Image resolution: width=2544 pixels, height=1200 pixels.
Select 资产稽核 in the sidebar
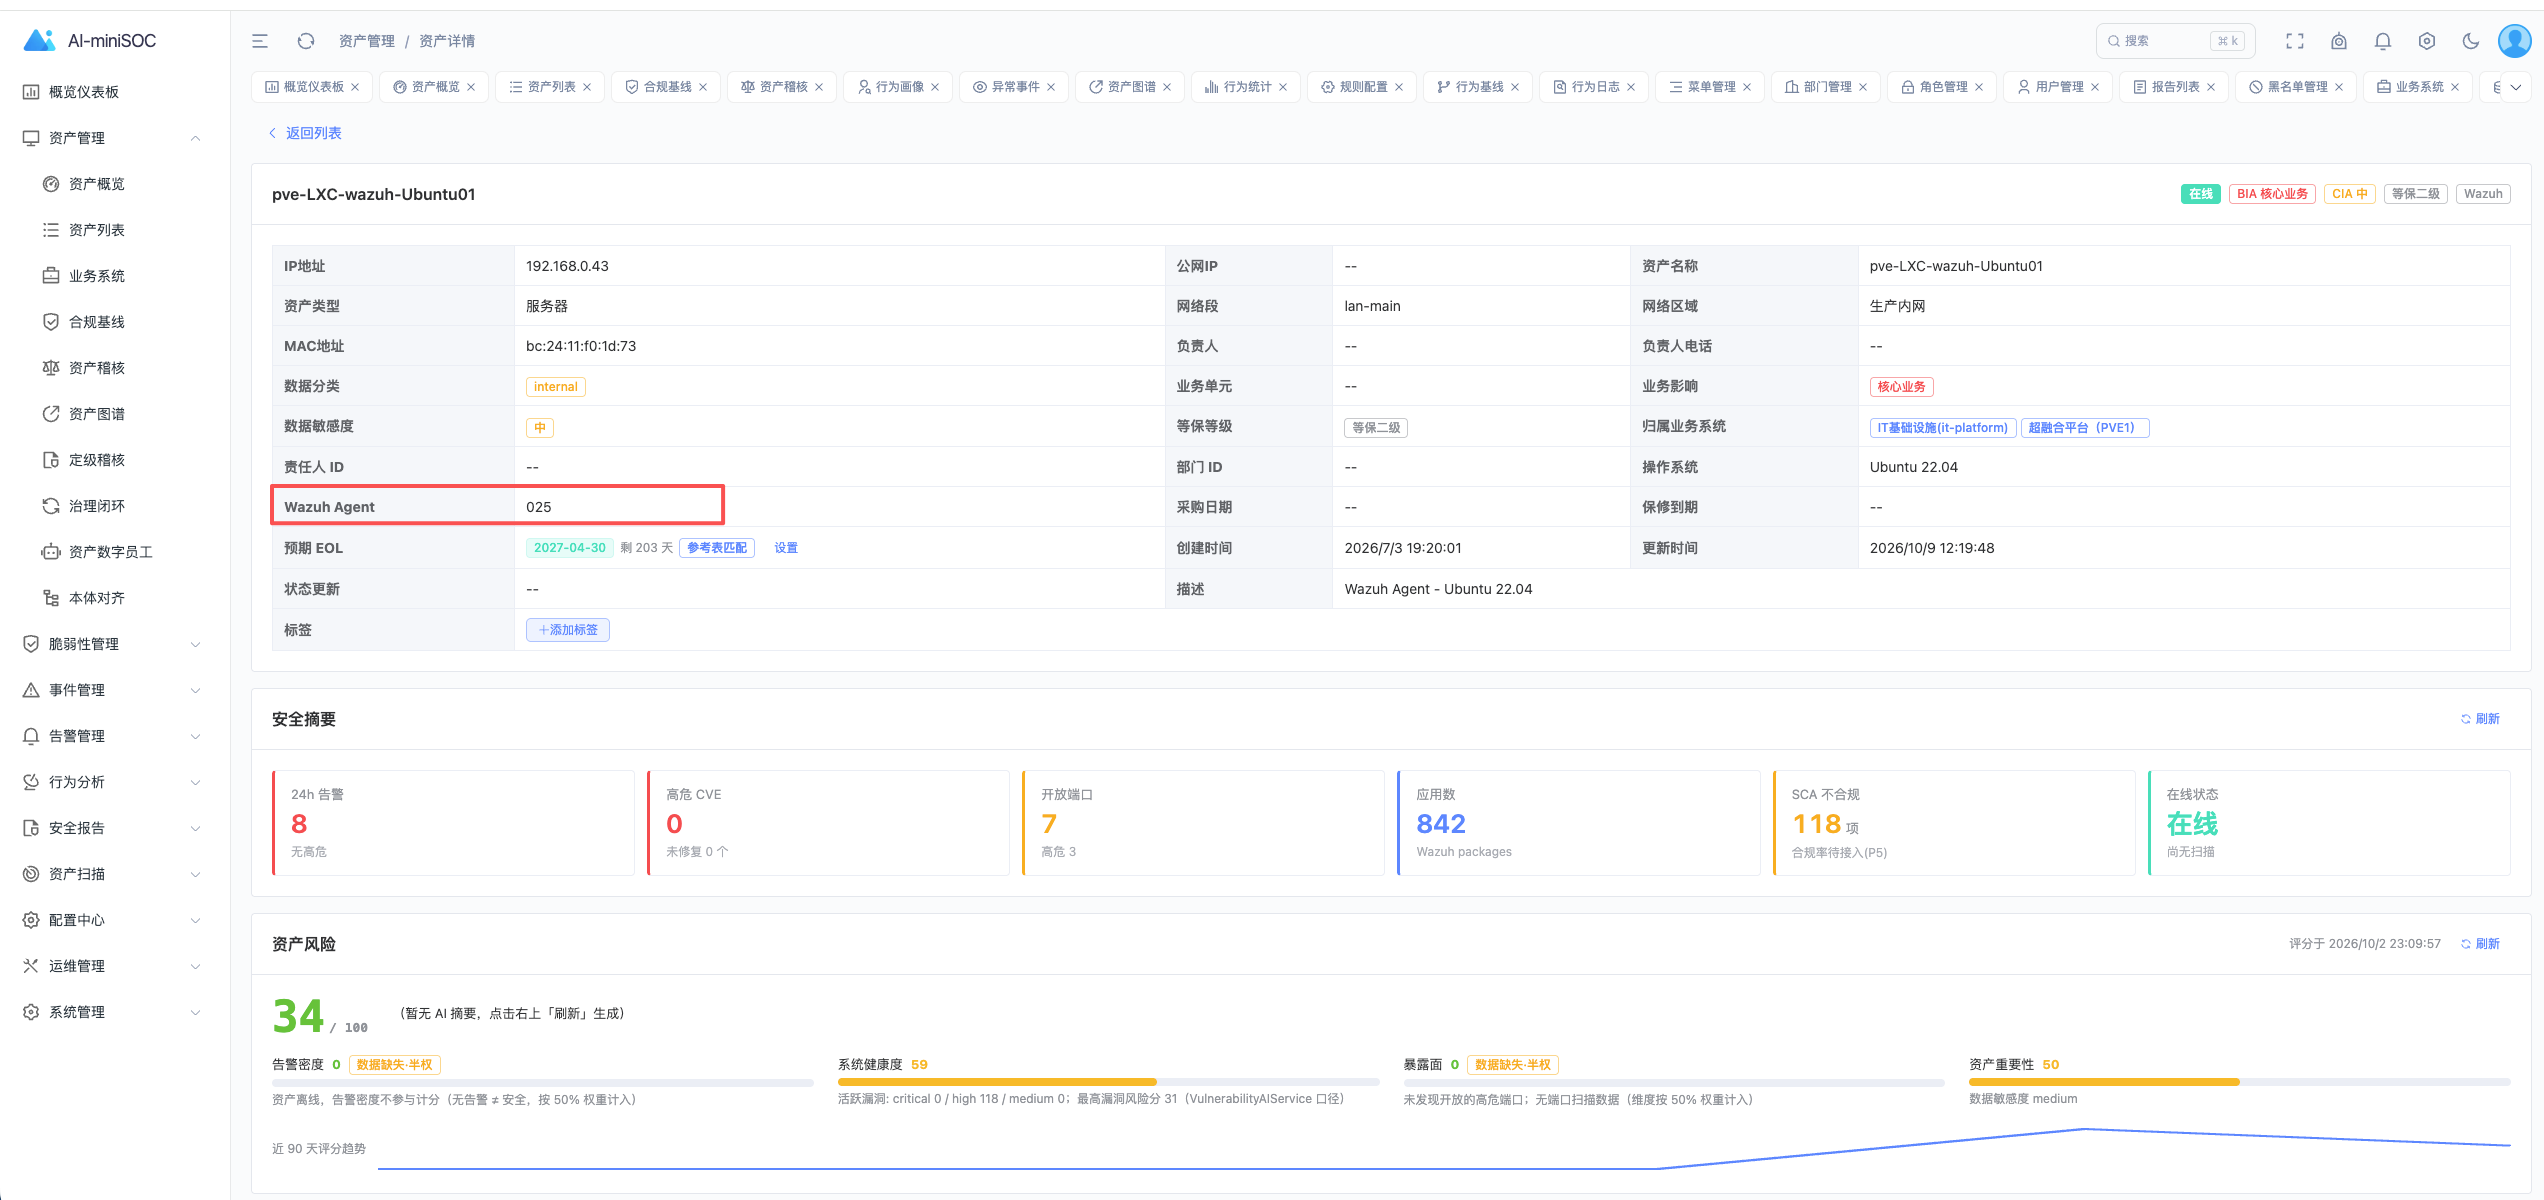97,368
